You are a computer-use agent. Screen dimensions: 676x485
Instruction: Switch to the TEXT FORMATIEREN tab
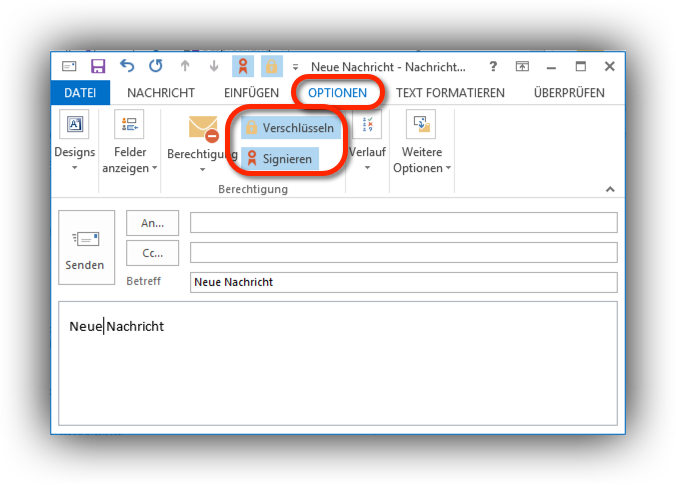(x=450, y=93)
